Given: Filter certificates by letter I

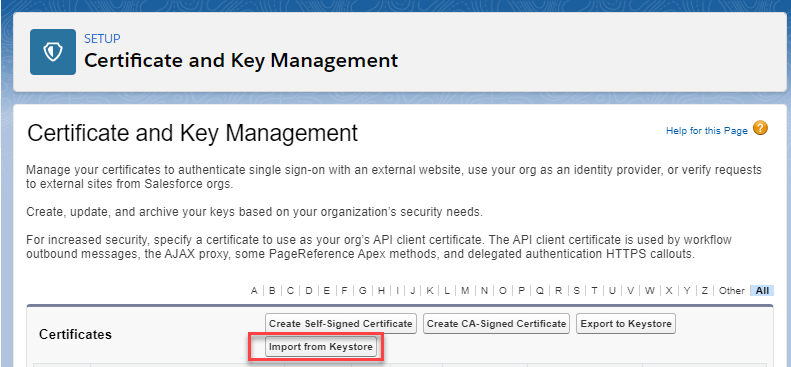Looking at the screenshot, I should [398, 291].
